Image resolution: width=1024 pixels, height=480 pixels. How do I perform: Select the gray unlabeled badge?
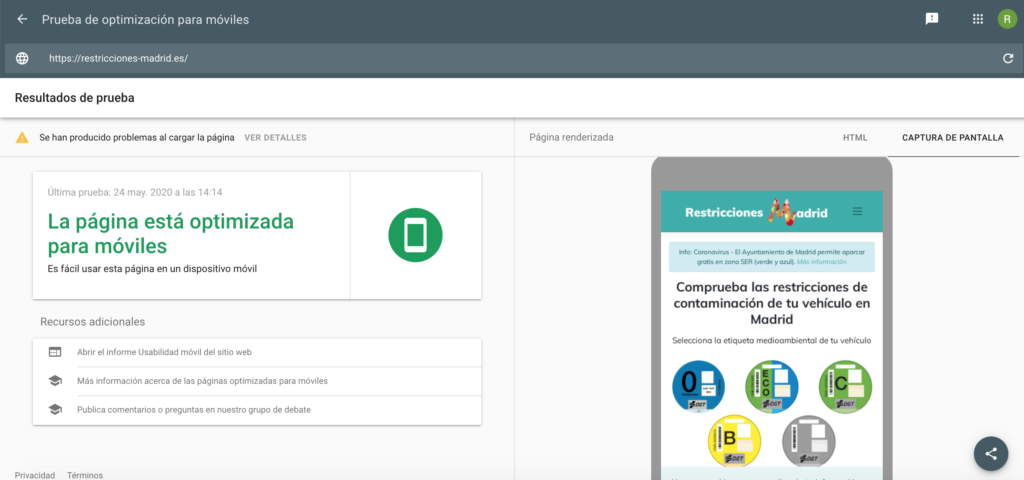(808, 441)
